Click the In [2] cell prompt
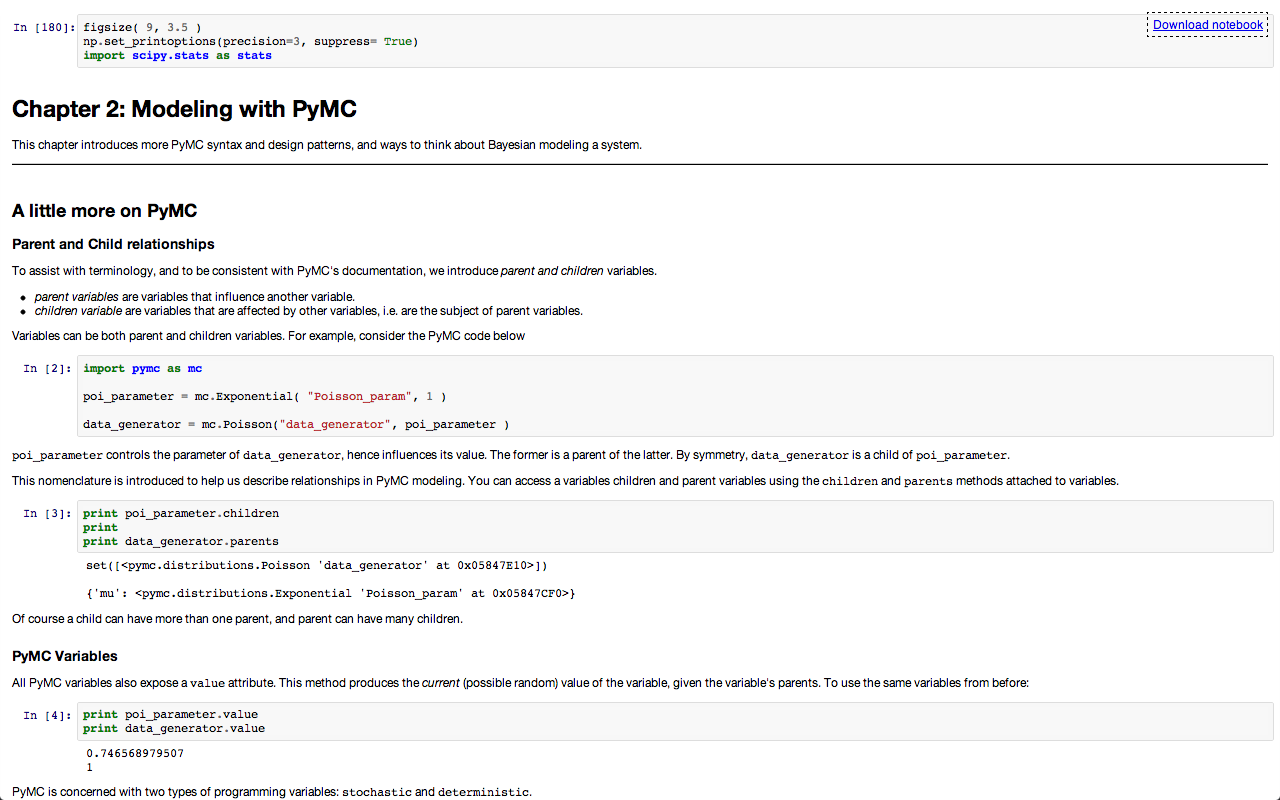This screenshot has width=1280, height=800. [x=47, y=369]
